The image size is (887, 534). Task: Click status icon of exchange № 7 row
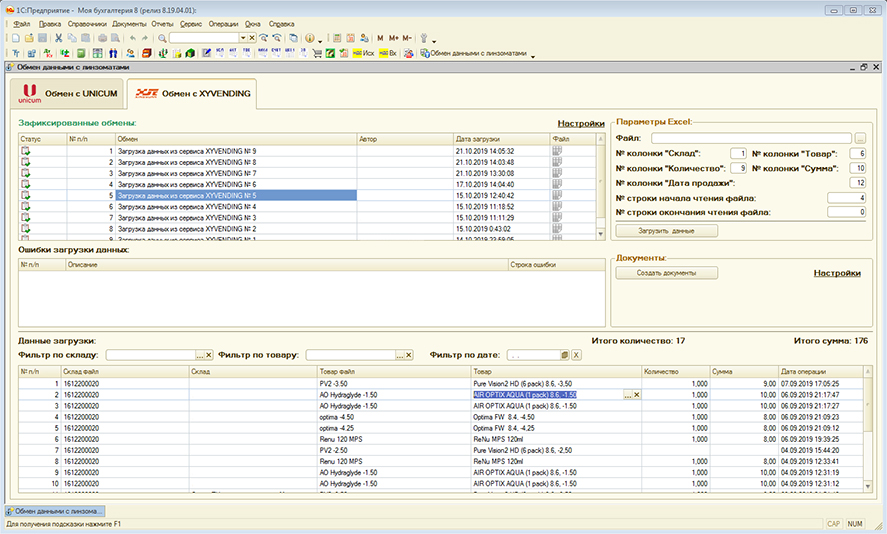tap(26, 173)
